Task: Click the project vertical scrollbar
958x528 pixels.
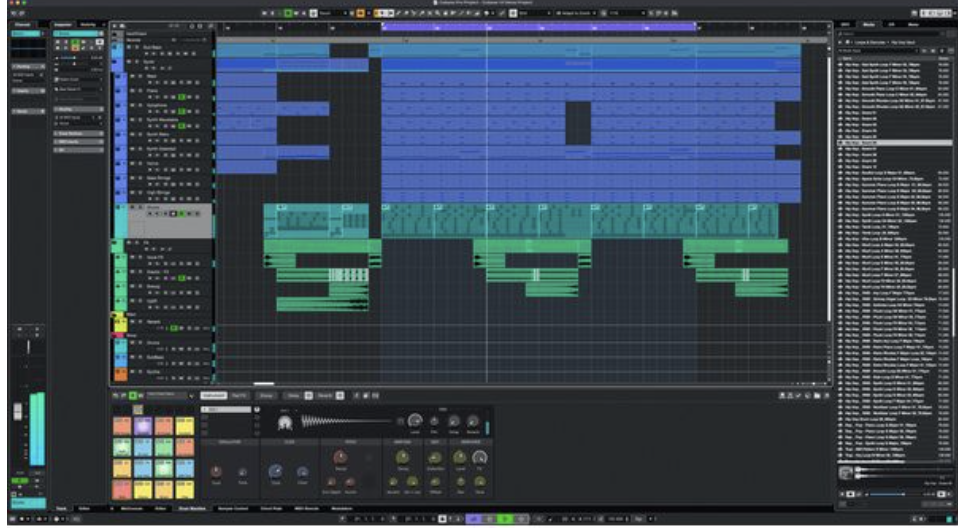Action: pyautogui.click(x=829, y=189)
